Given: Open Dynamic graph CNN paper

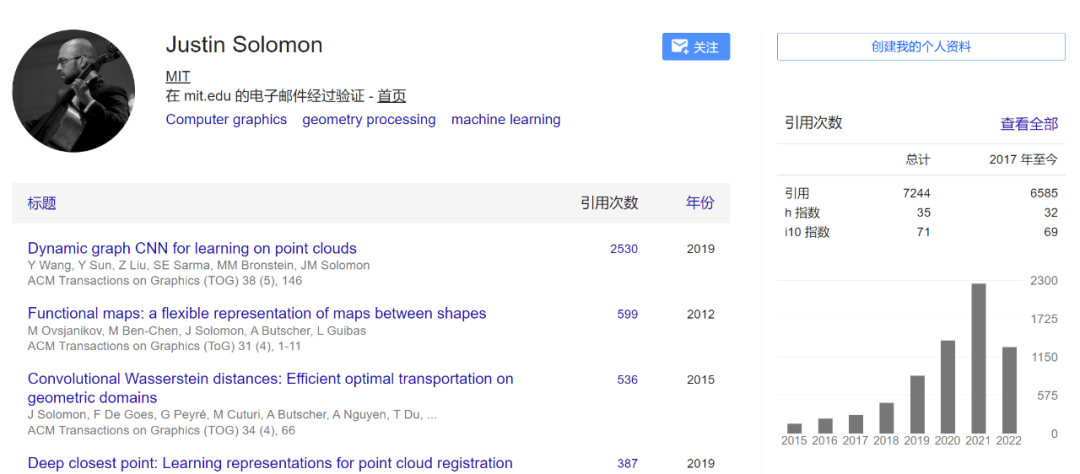Looking at the screenshot, I should point(192,248).
